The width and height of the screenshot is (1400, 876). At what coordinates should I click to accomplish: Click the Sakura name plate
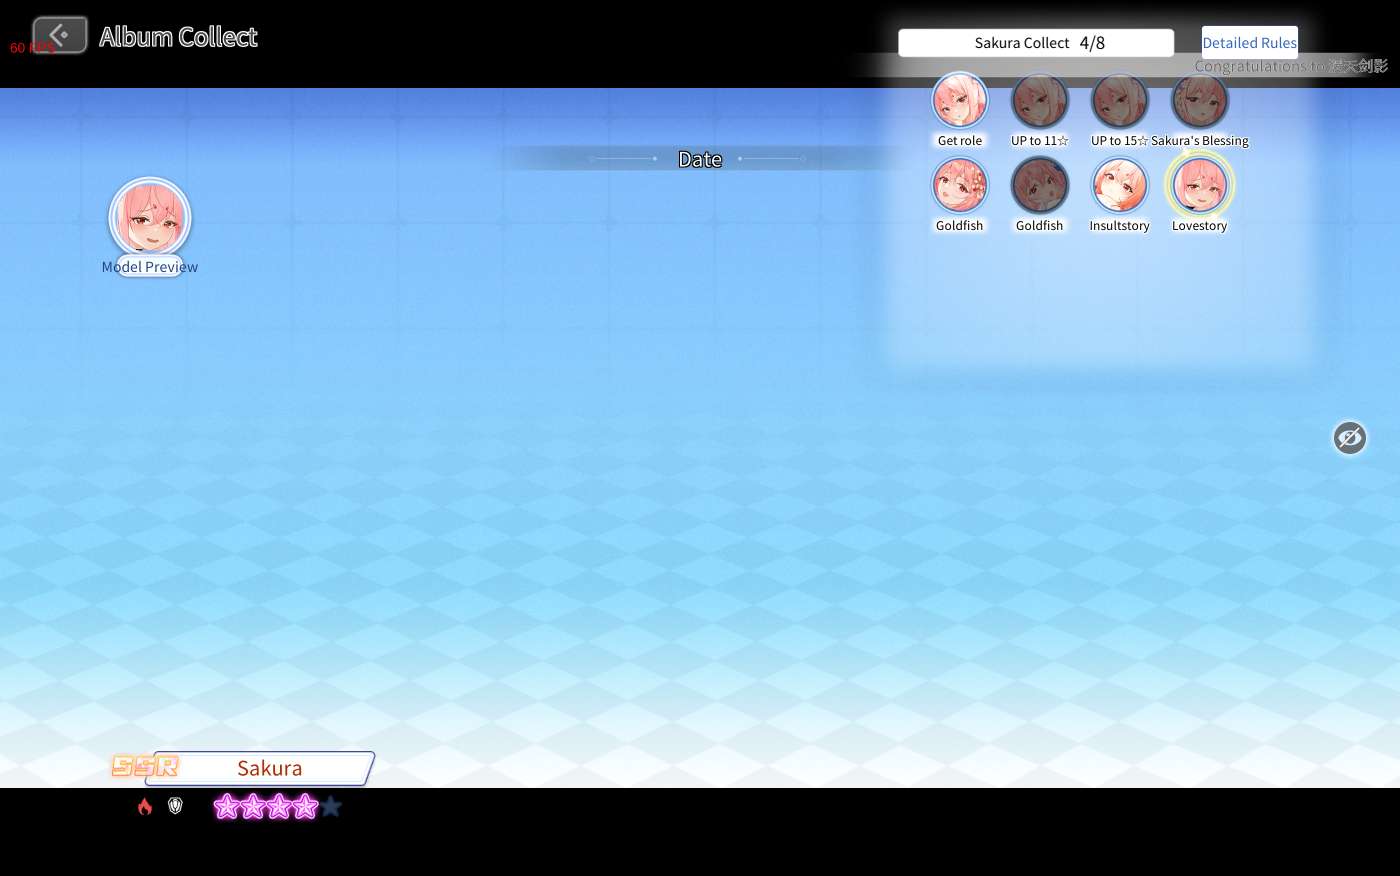269,768
